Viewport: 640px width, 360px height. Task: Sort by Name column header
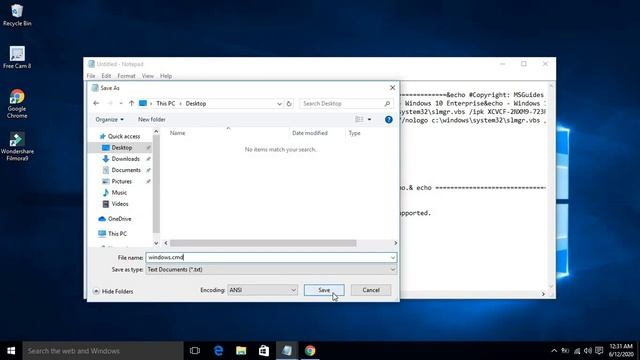(178, 133)
